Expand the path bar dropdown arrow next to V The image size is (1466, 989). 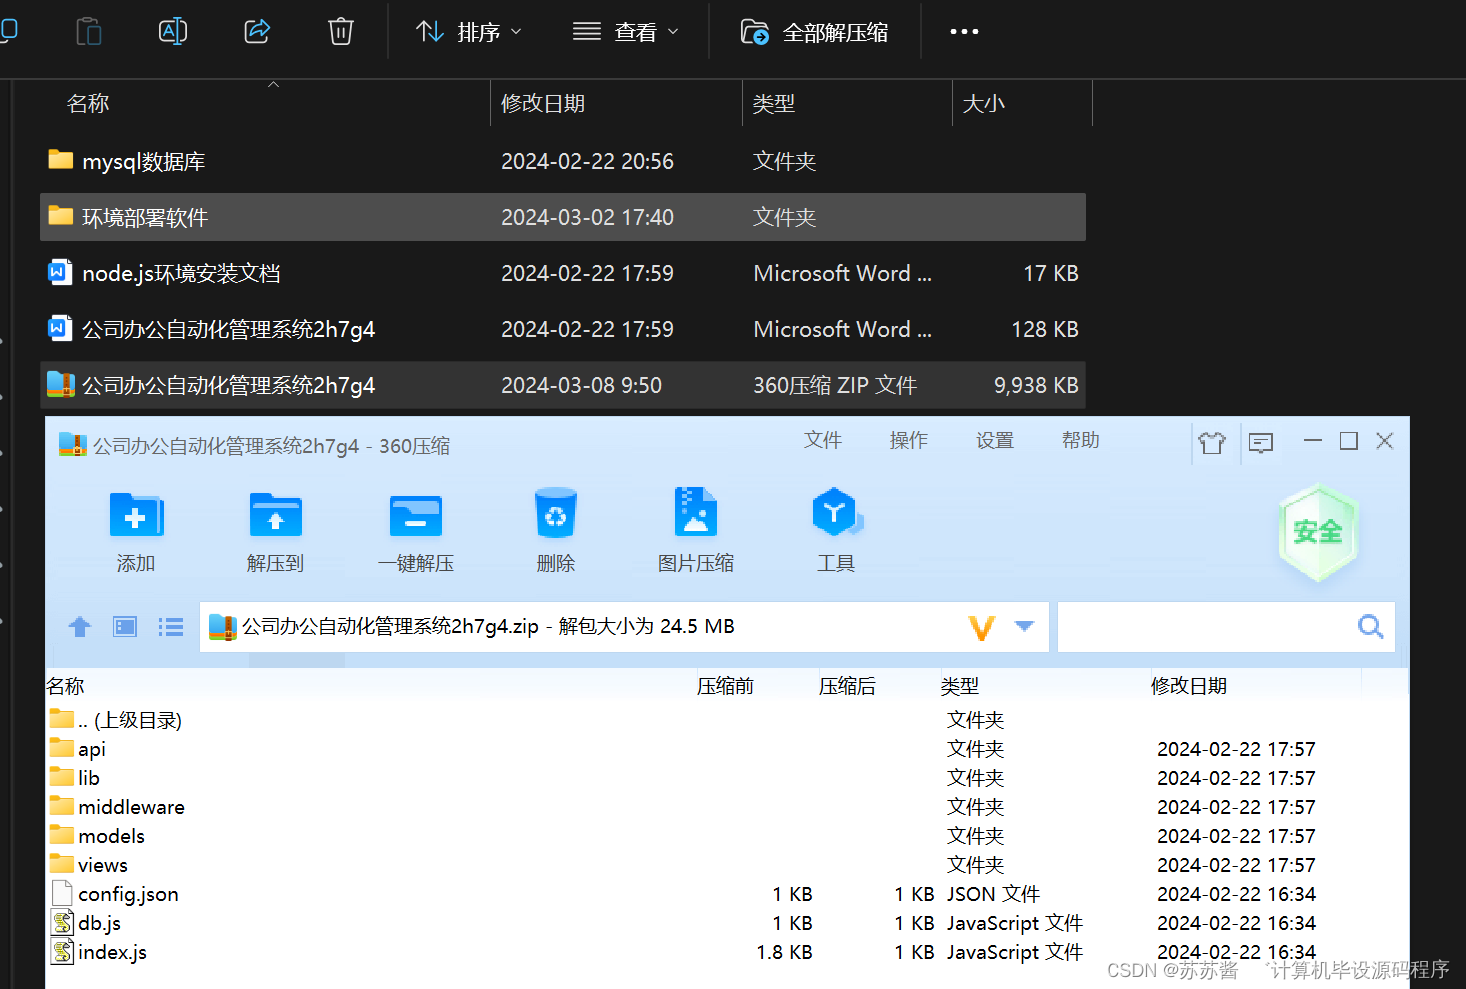(x=1023, y=626)
